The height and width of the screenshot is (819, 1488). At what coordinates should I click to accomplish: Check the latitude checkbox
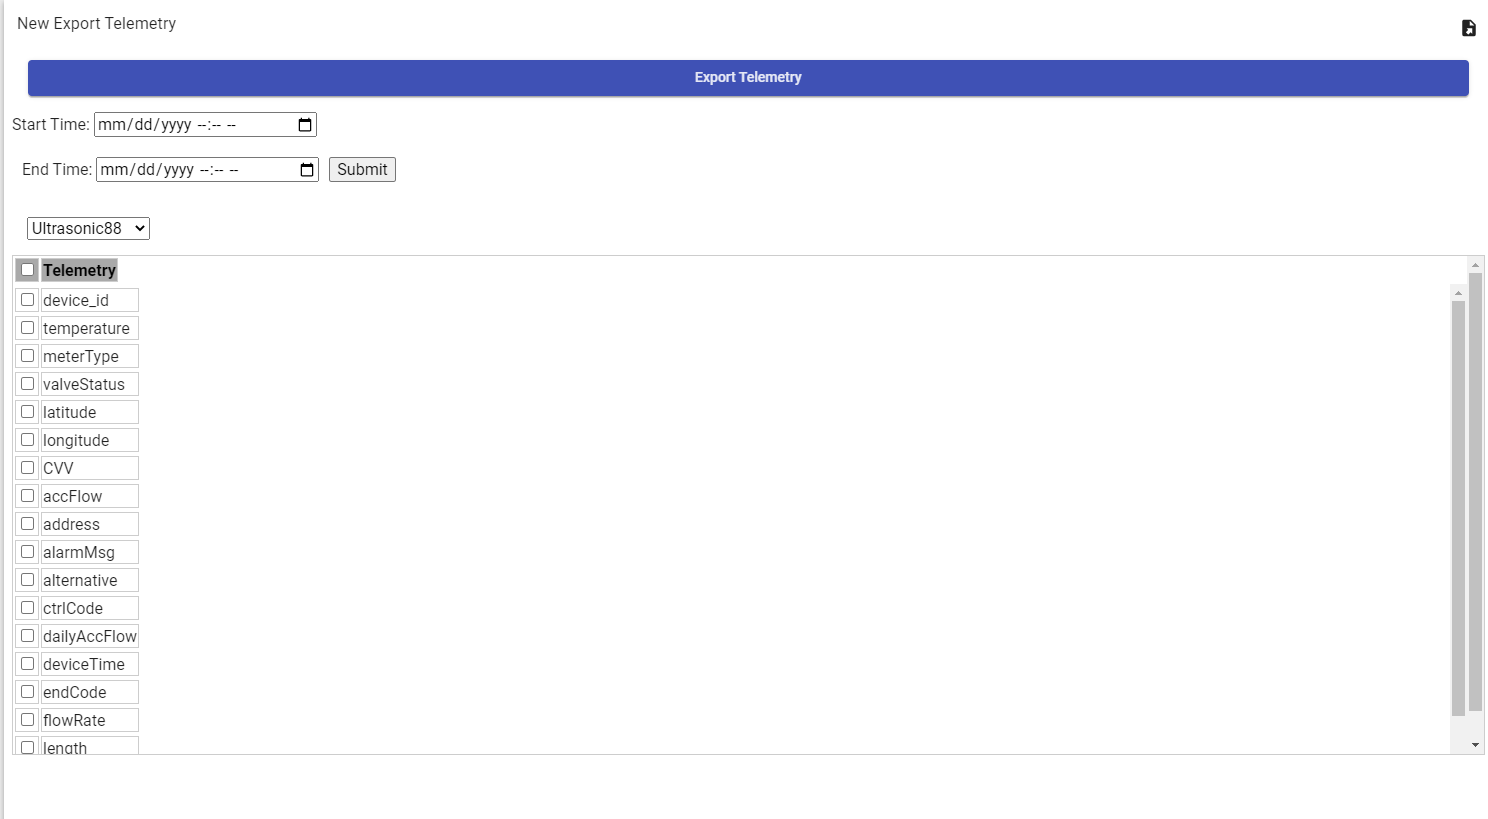[27, 411]
